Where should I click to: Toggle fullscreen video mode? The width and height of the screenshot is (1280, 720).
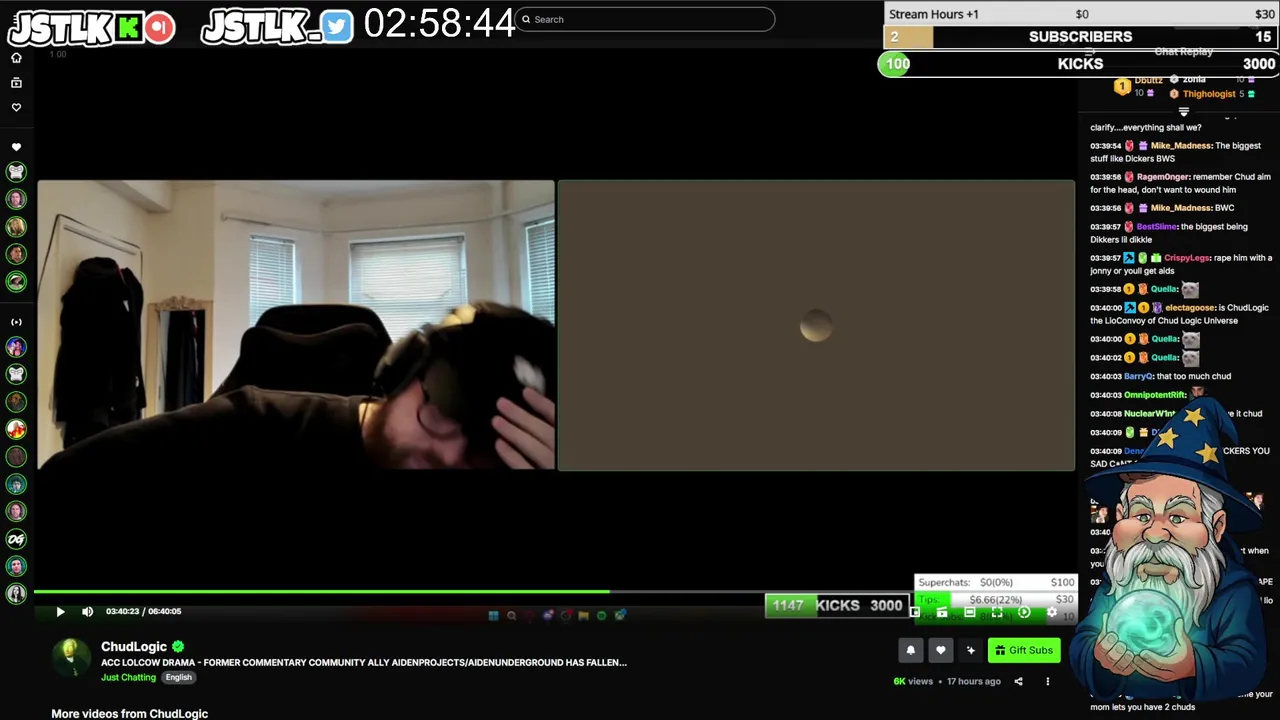click(x=997, y=612)
